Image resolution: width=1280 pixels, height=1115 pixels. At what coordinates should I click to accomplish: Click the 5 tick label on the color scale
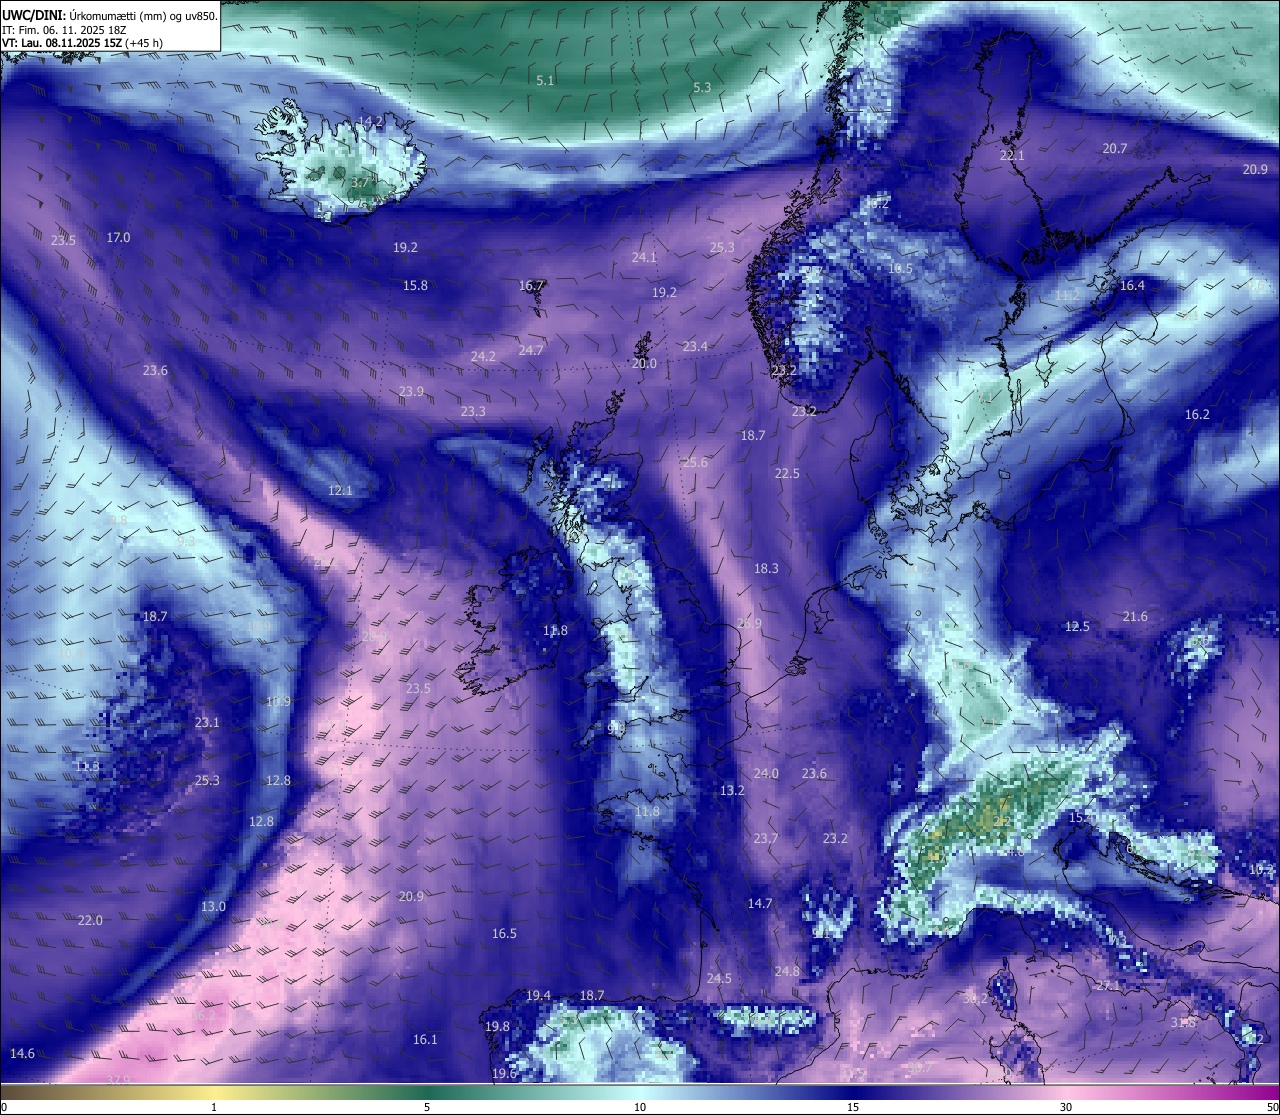pyautogui.click(x=427, y=1108)
